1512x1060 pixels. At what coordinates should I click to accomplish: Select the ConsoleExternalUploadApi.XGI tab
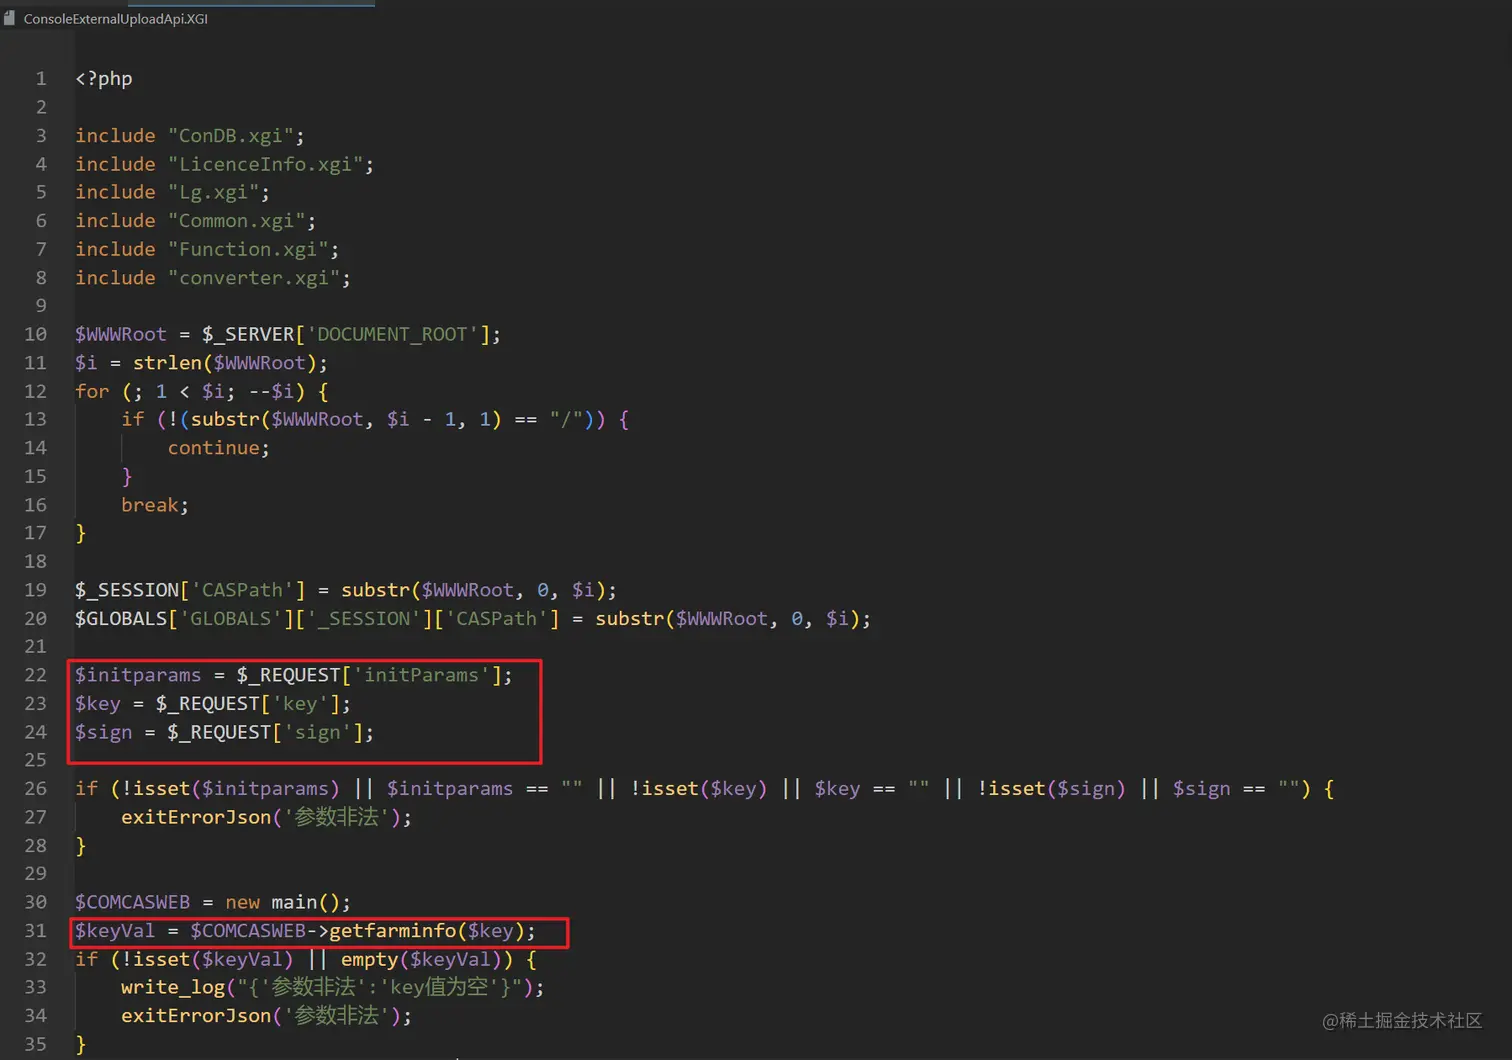[x=116, y=18]
